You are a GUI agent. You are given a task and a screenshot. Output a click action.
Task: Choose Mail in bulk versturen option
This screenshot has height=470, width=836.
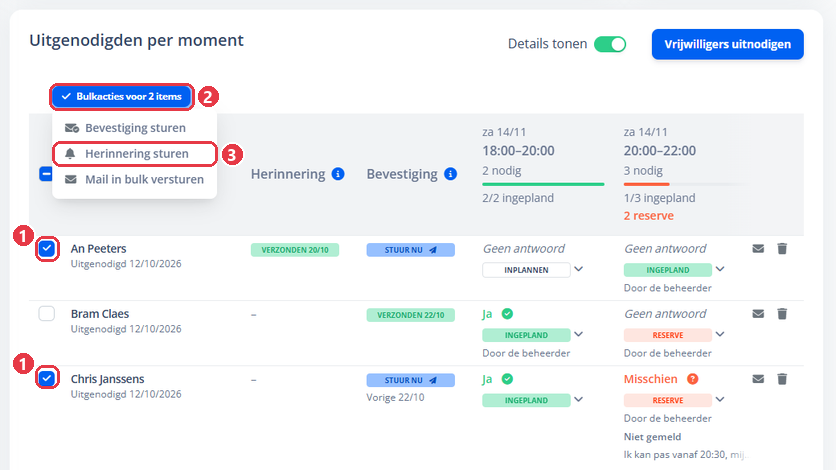coord(134,180)
